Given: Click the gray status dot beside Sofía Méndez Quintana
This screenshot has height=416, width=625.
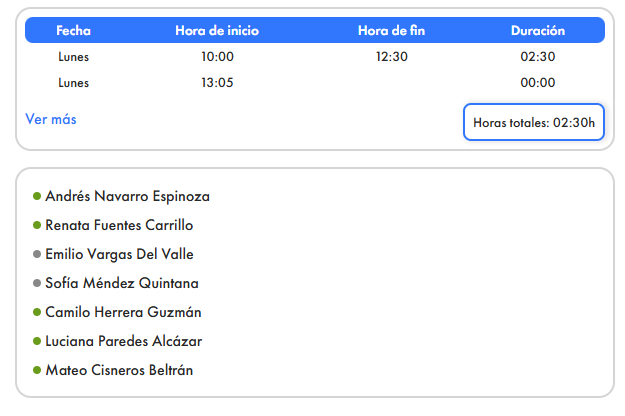Looking at the screenshot, I should coord(37,283).
